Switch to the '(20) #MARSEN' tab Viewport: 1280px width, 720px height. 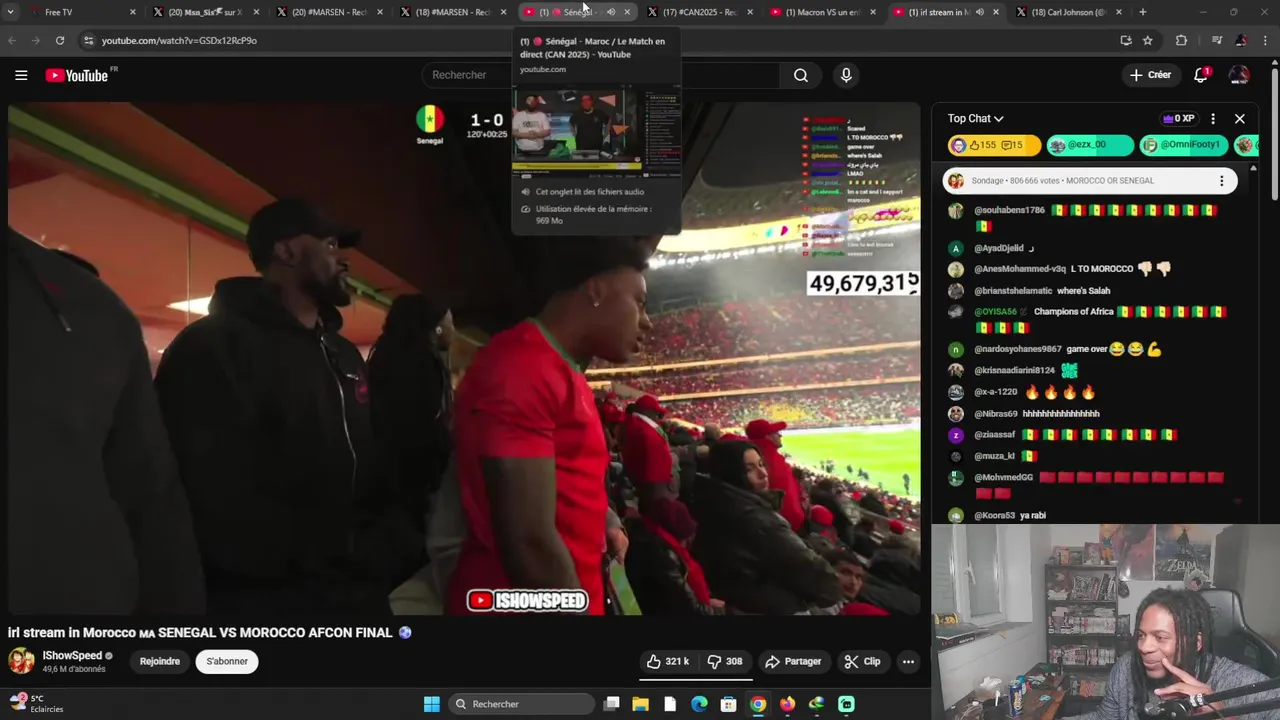click(x=328, y=12)
